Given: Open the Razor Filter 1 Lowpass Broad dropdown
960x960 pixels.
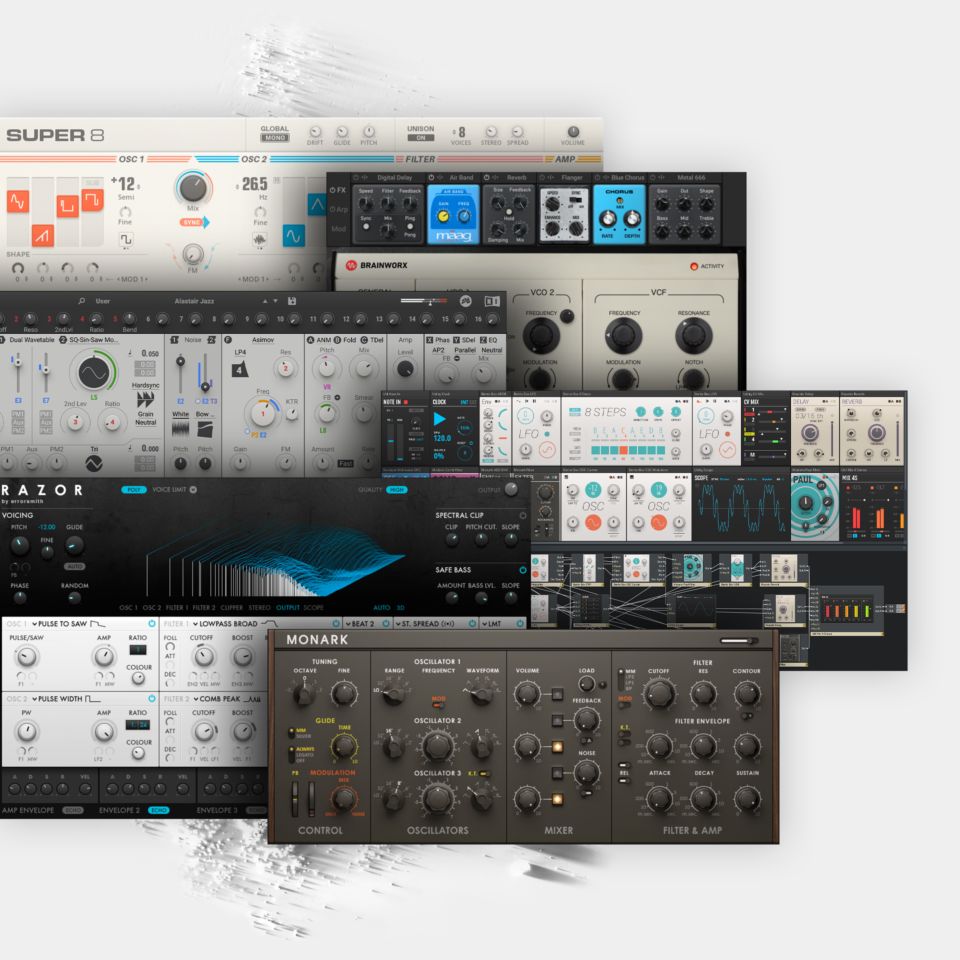Looking at the screenshot, I should pyautogui.click(x=234, y=624).
